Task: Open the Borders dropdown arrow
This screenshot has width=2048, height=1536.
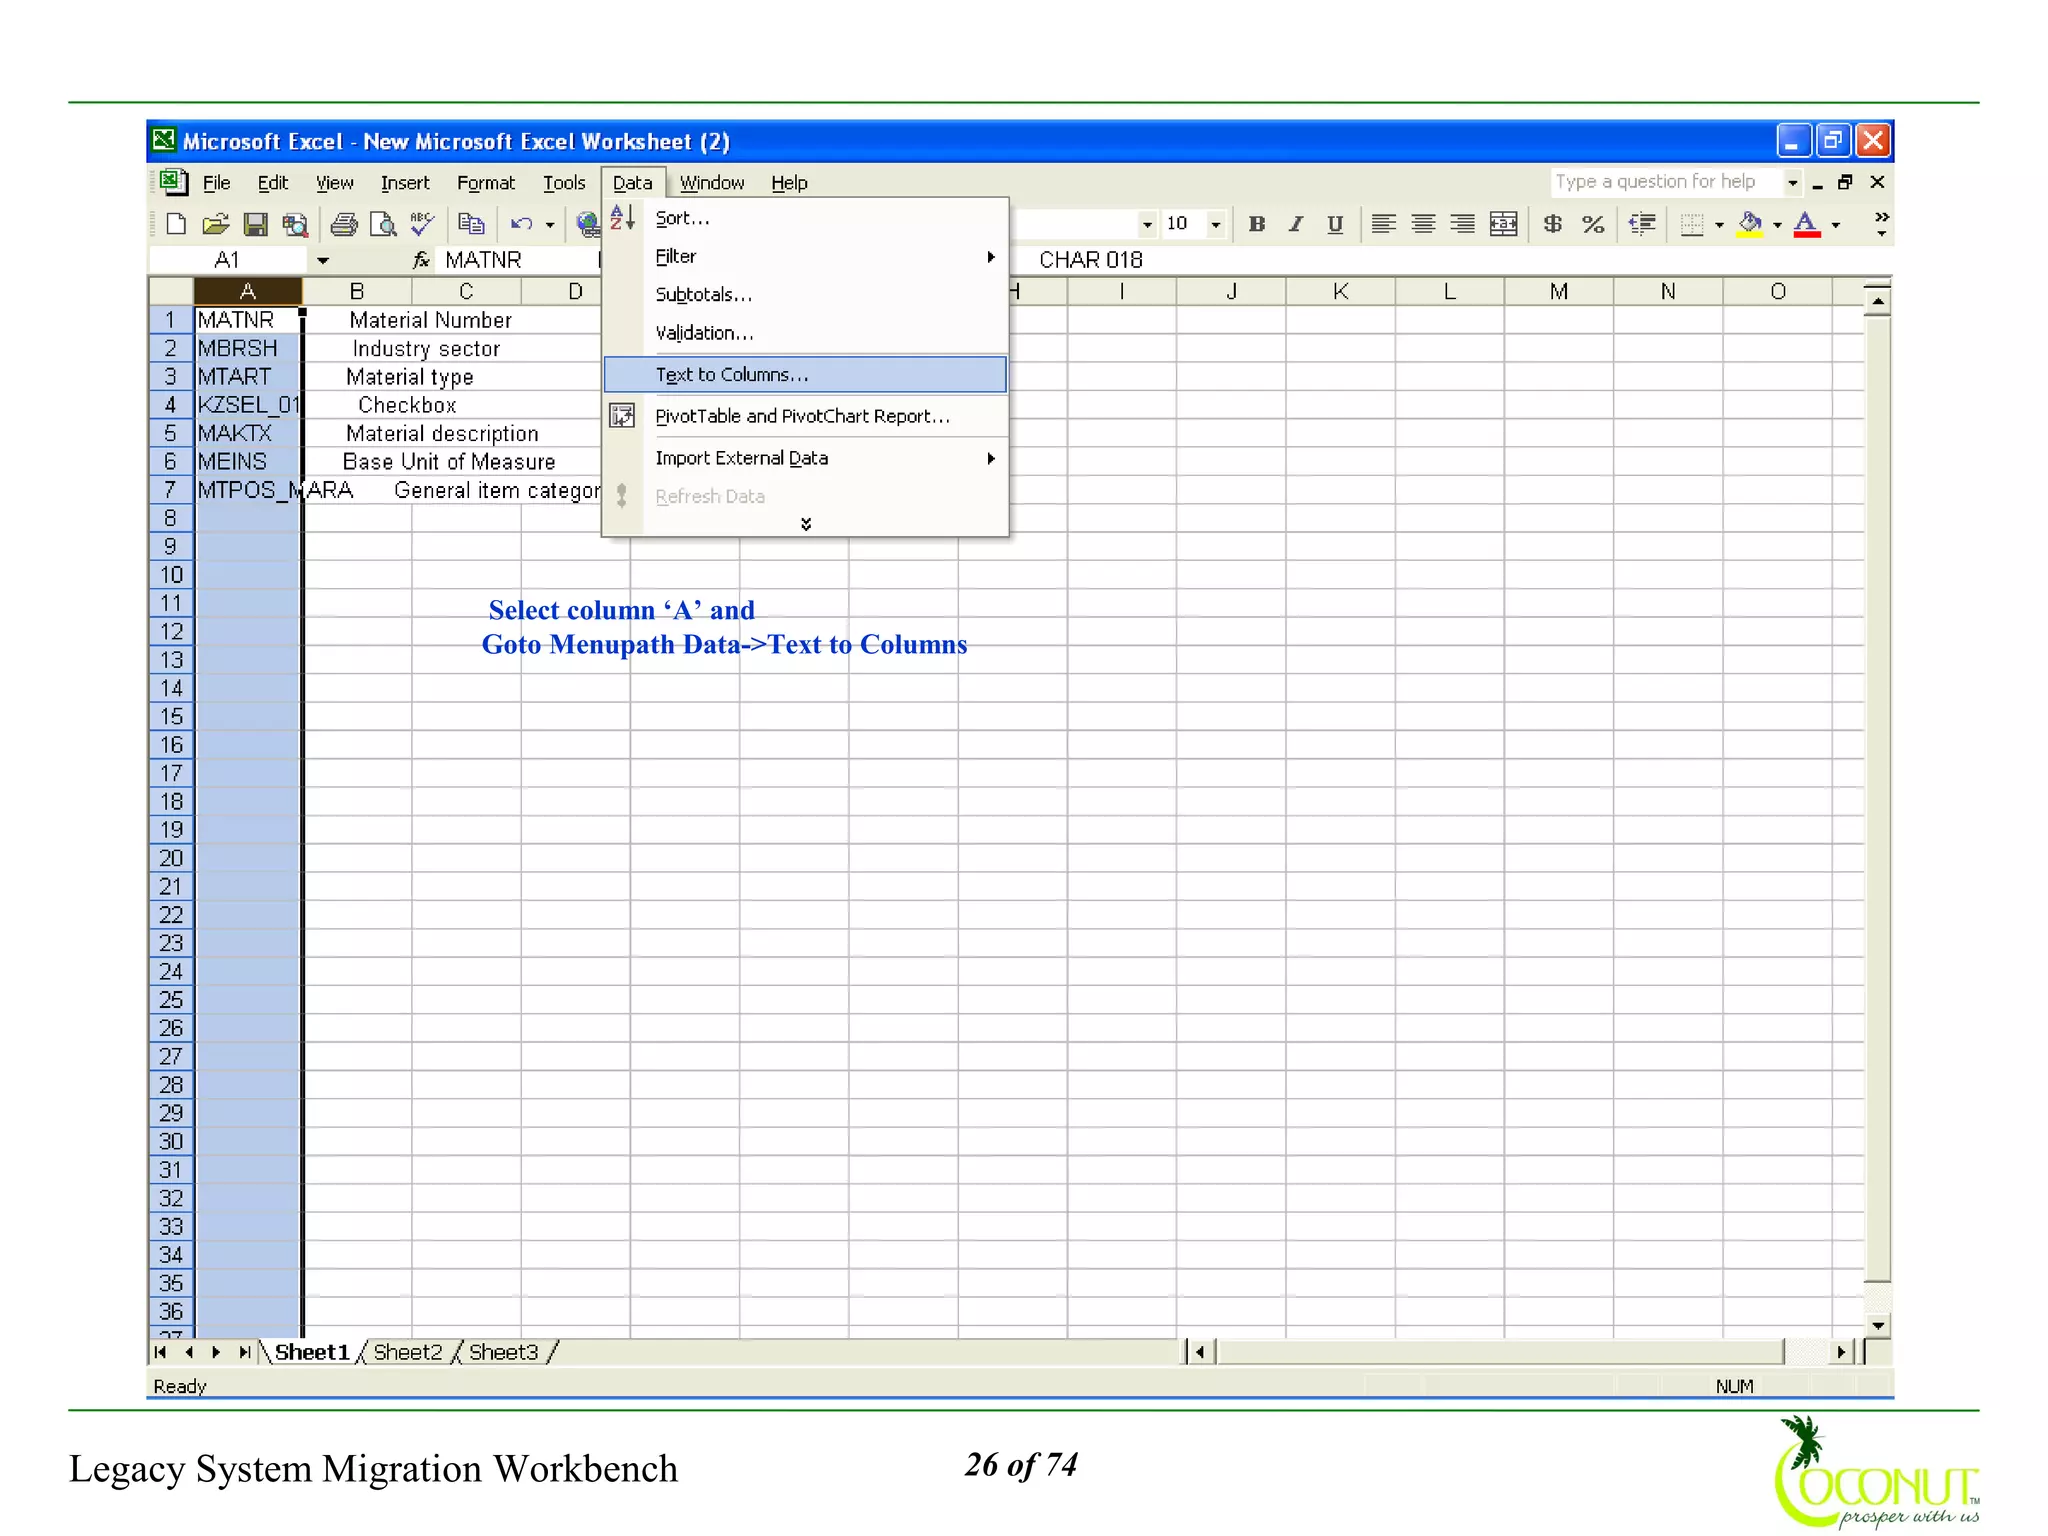Action: click(x=1719, y=225)
